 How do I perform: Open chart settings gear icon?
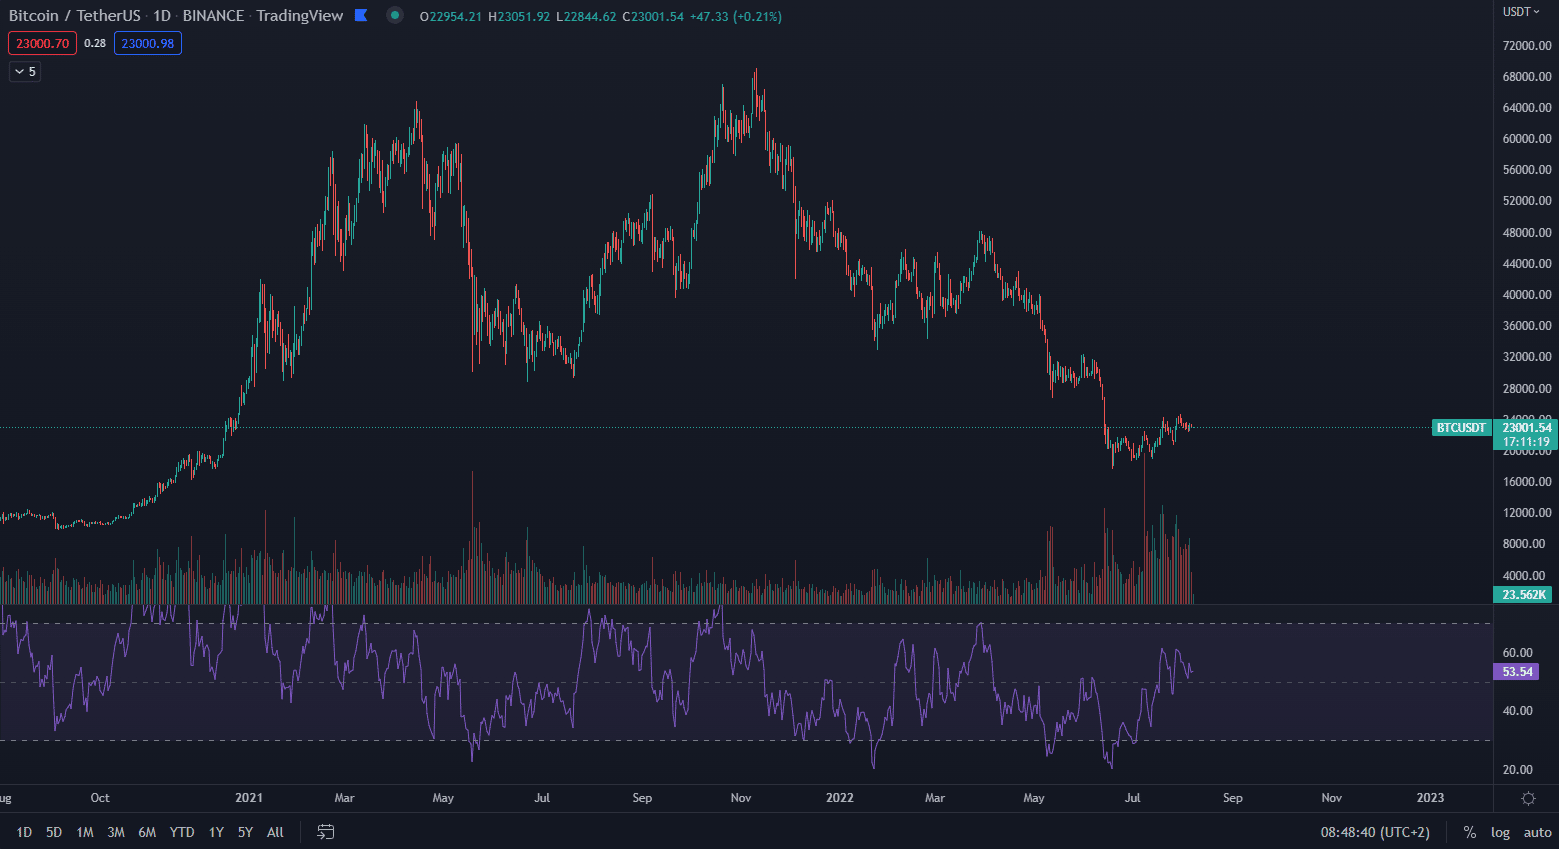[1528, 798]
